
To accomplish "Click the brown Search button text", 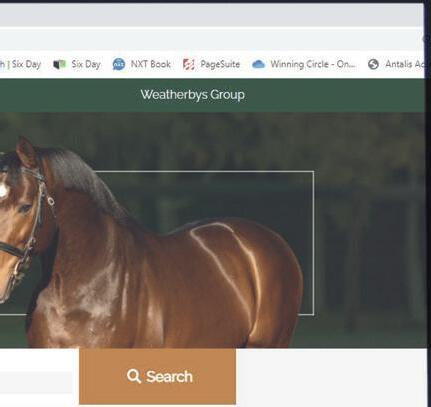I will pos(169,377).
